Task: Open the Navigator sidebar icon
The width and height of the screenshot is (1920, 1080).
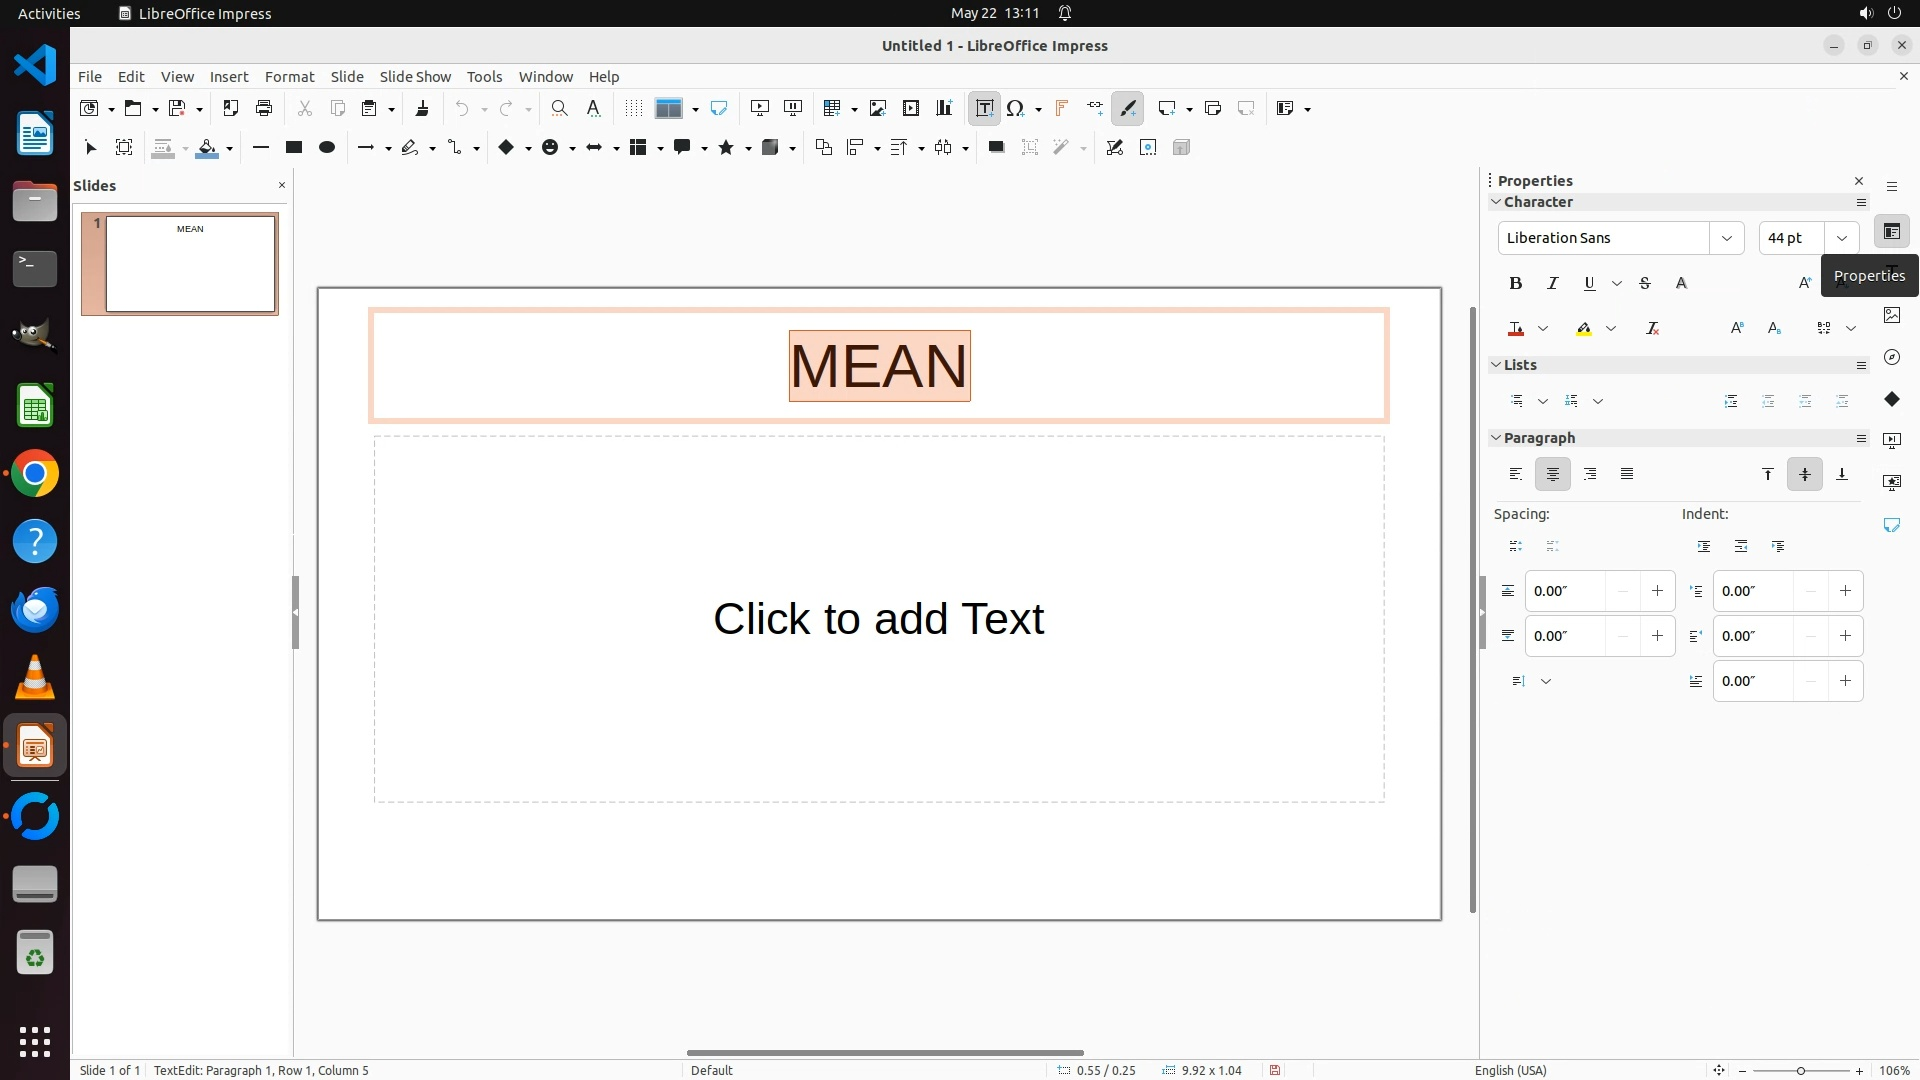Action: (x=1891, y=357)
